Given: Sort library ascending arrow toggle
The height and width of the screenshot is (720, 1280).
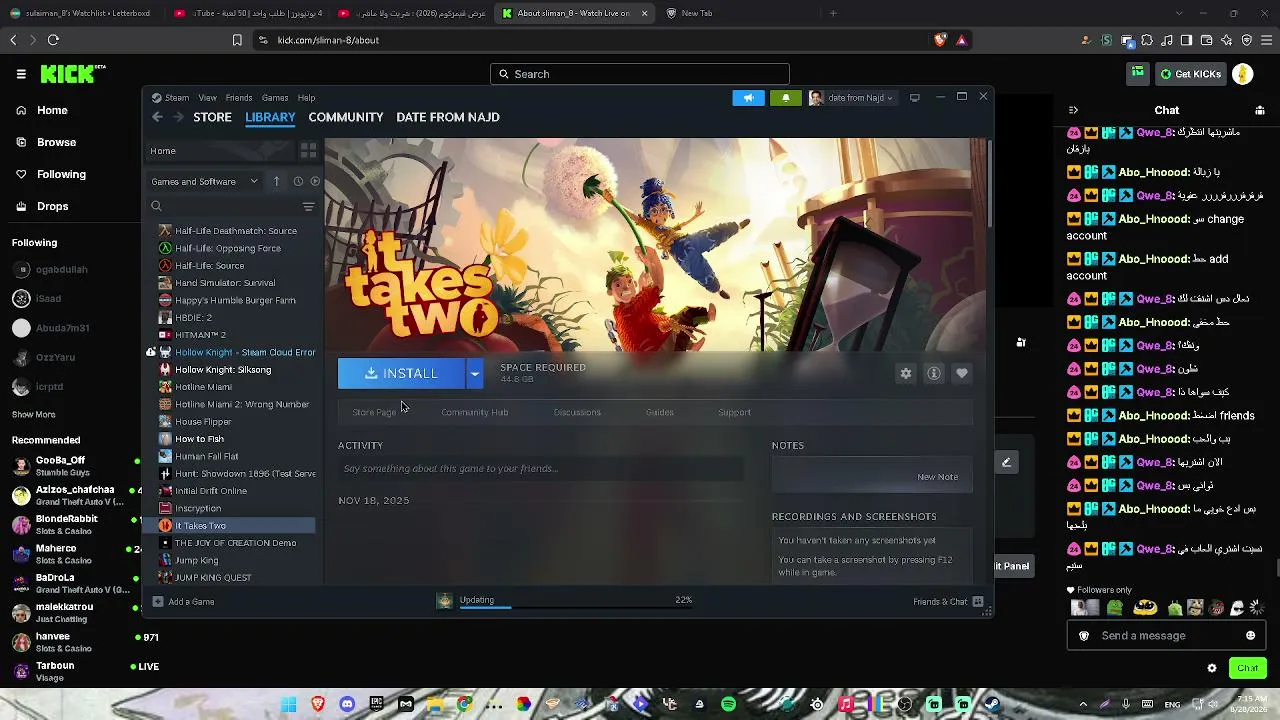Looking at the screenshot, I should pyautogui.click(x=276, y=181).
